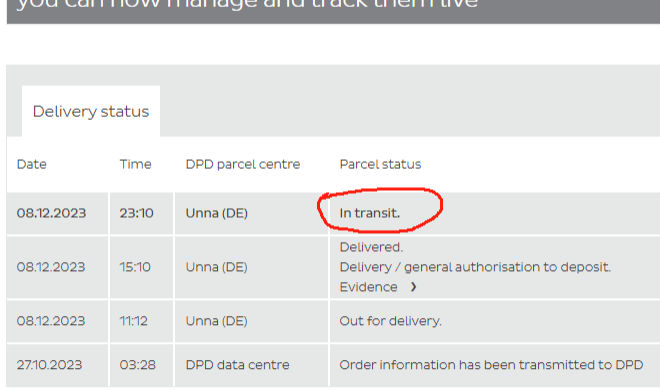This screenshot has width=660, height=390.
Task: Click the Evidence link
Action: pos(368,287)
